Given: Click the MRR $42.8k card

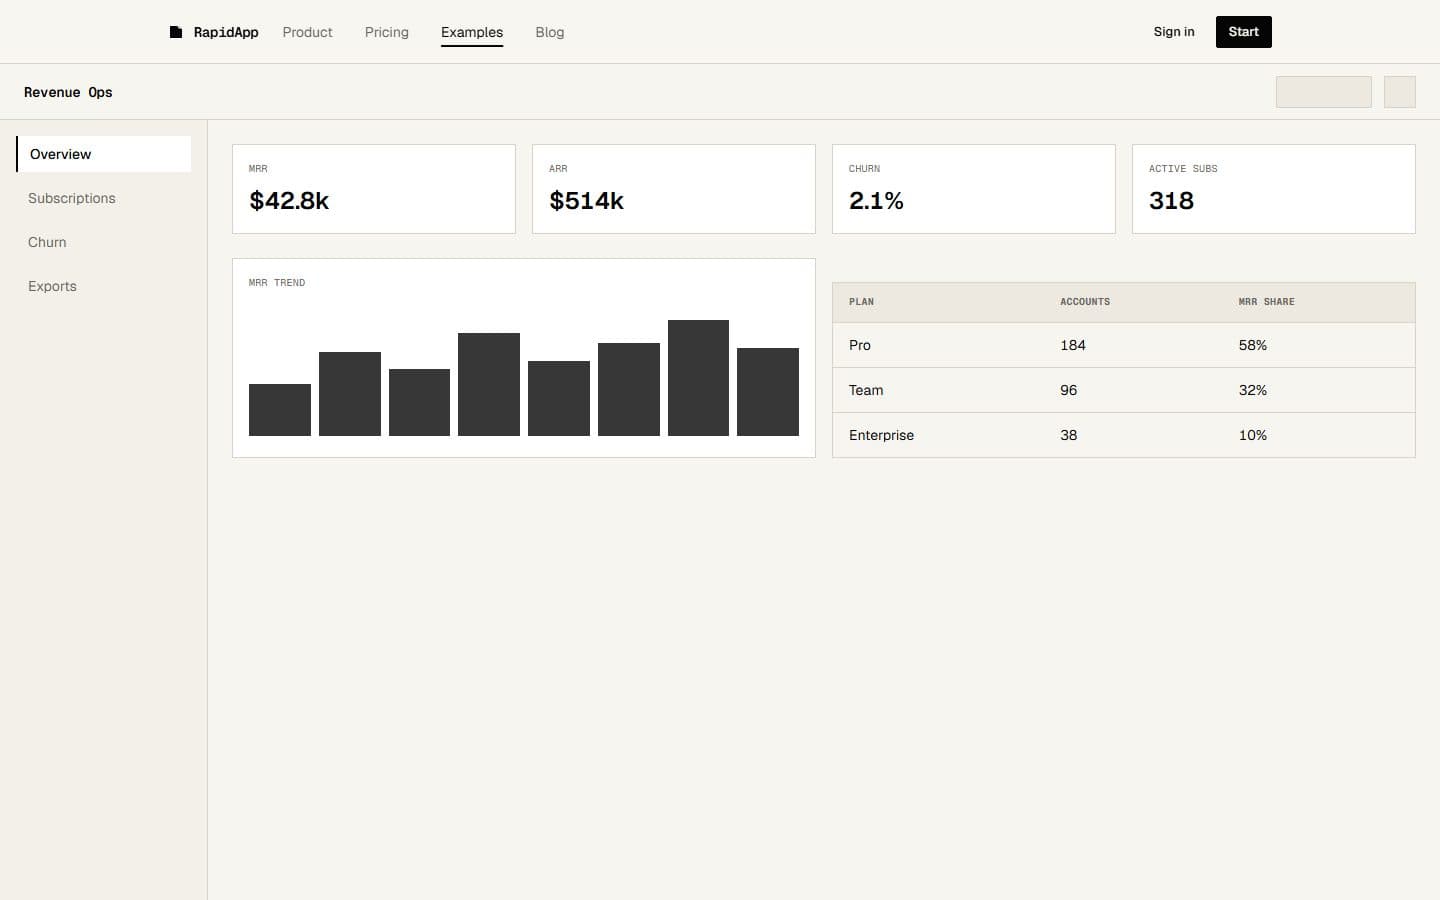Looking at the screenshot, I should tap(374, 189).
